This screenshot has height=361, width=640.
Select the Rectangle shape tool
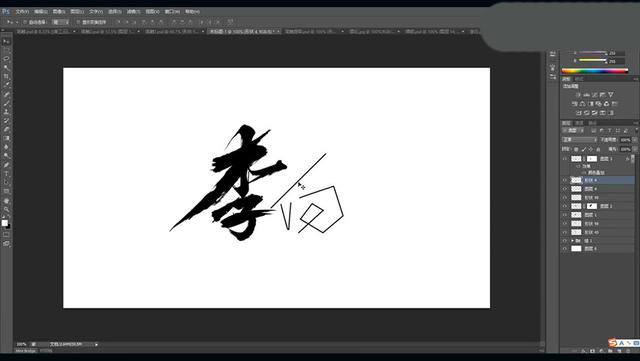pyautogui.click(x=6, y=192)
